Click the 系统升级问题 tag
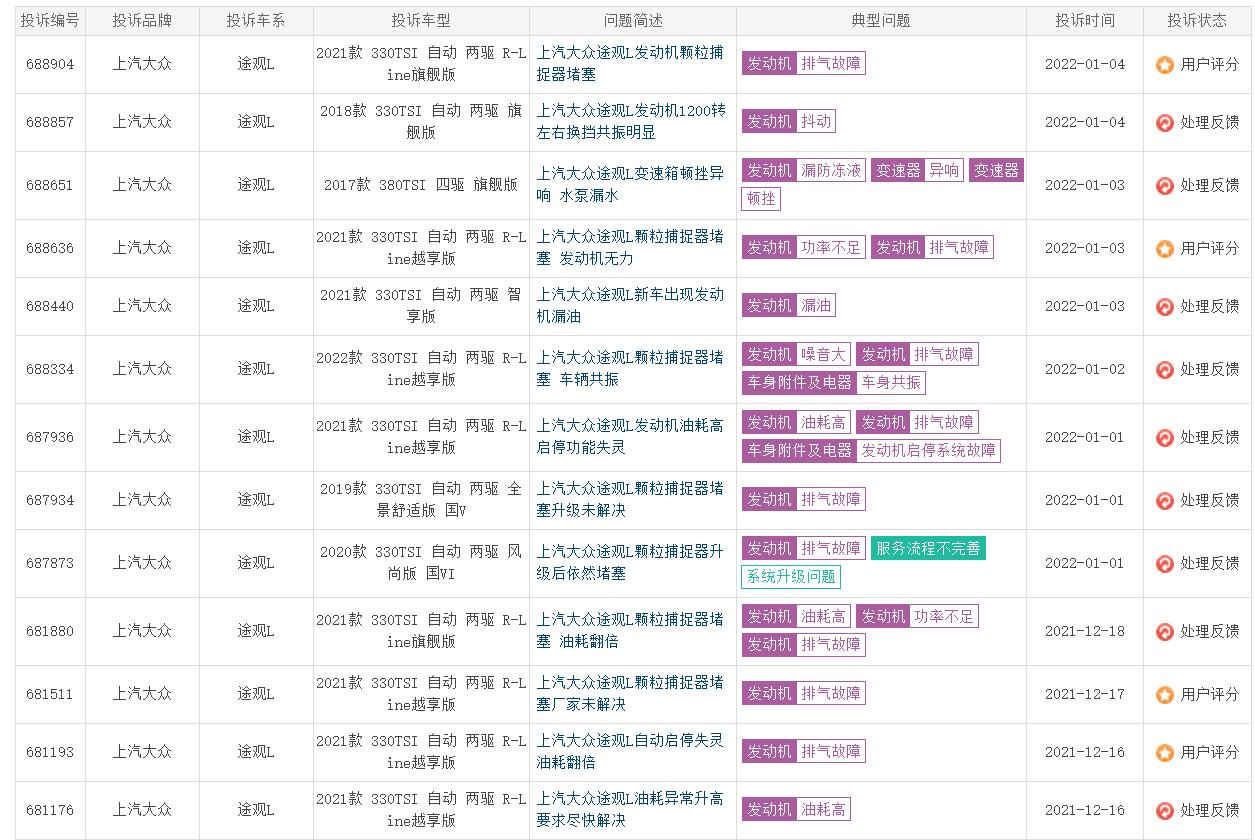The width and height of the screenshot is (1255, 840). [x=790, y=577]
